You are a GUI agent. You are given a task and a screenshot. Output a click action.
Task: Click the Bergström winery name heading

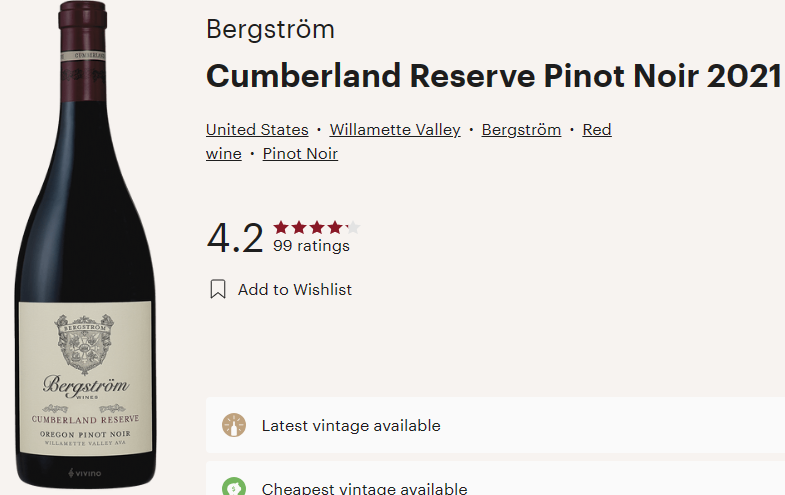270,29
